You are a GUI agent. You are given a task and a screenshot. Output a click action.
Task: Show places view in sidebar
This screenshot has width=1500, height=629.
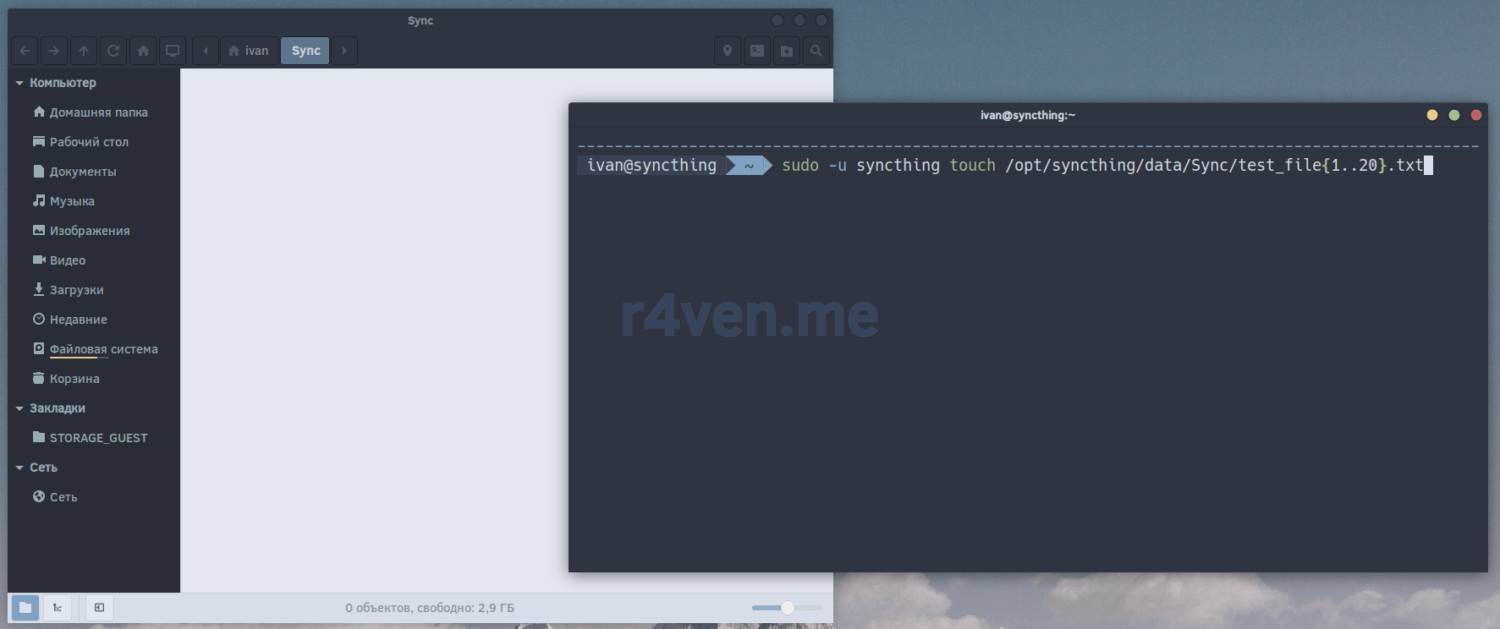point(26,607)
